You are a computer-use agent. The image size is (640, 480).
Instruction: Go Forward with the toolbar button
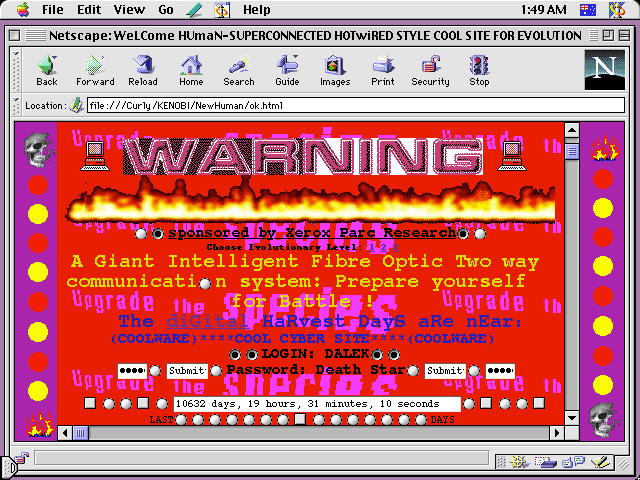[95, 70]
